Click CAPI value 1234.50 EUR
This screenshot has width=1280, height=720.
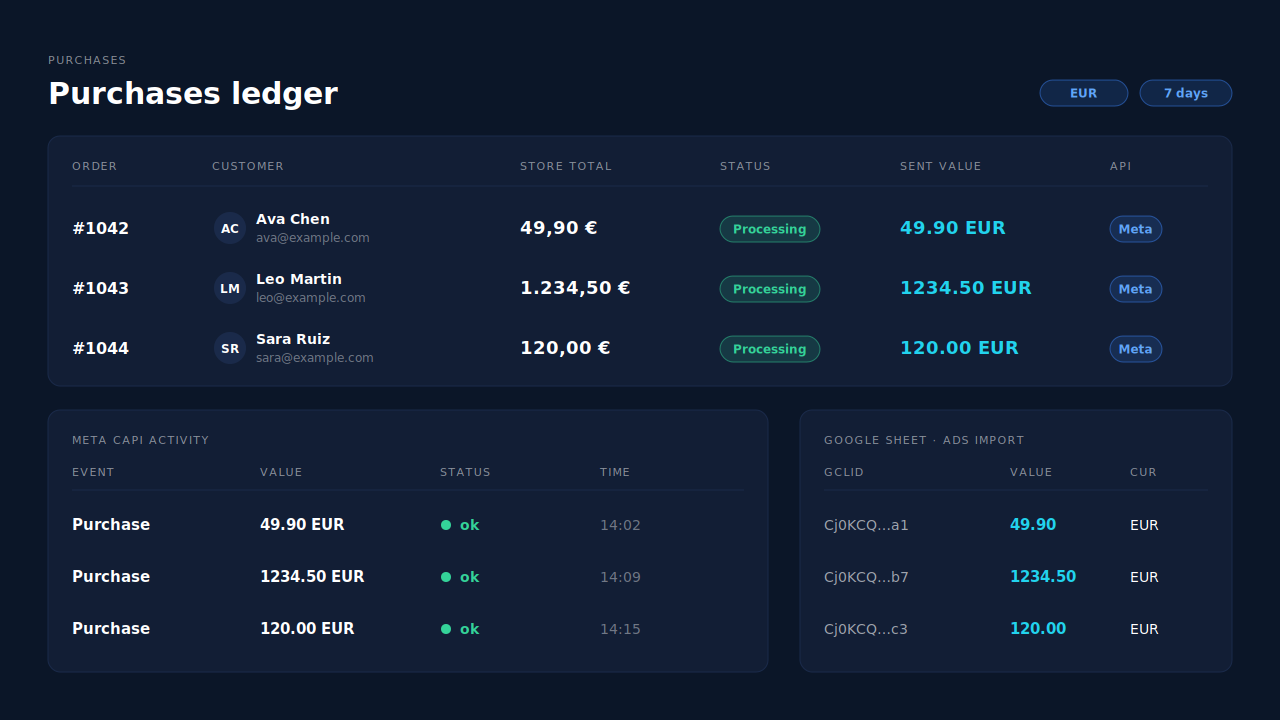click(312, 577)
